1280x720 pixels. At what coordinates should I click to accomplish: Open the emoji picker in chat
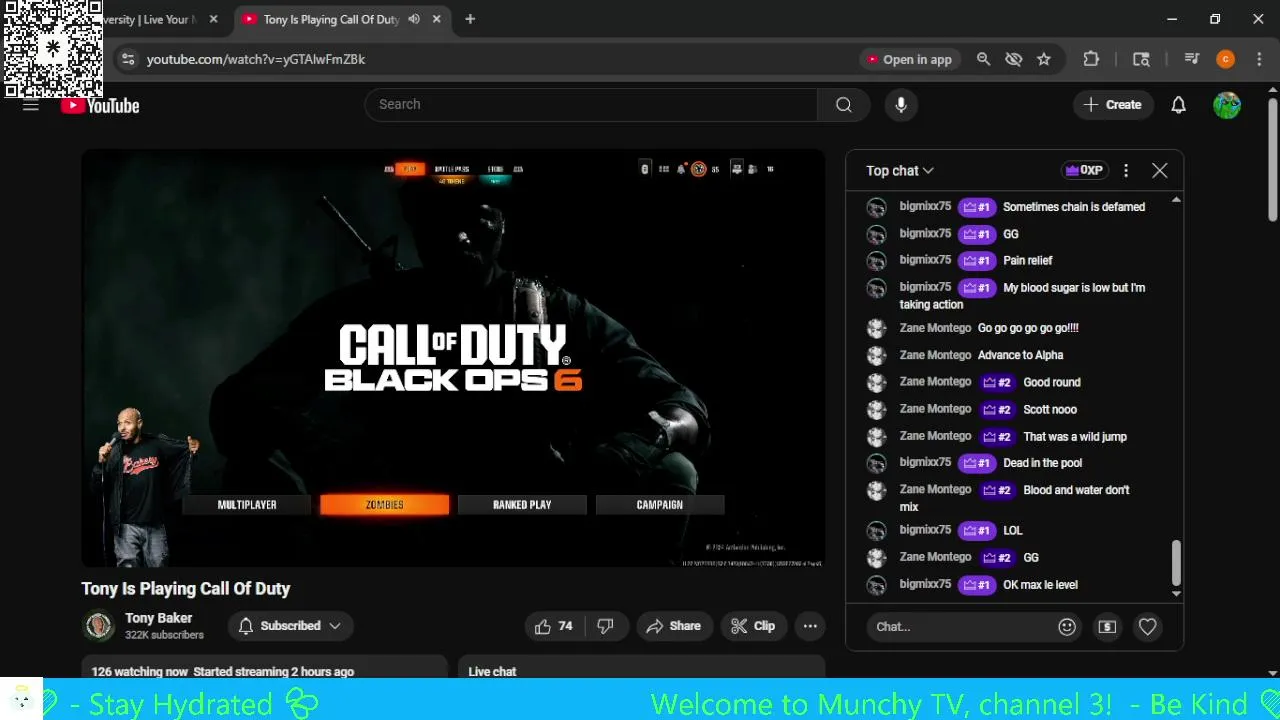point(1067,627)
